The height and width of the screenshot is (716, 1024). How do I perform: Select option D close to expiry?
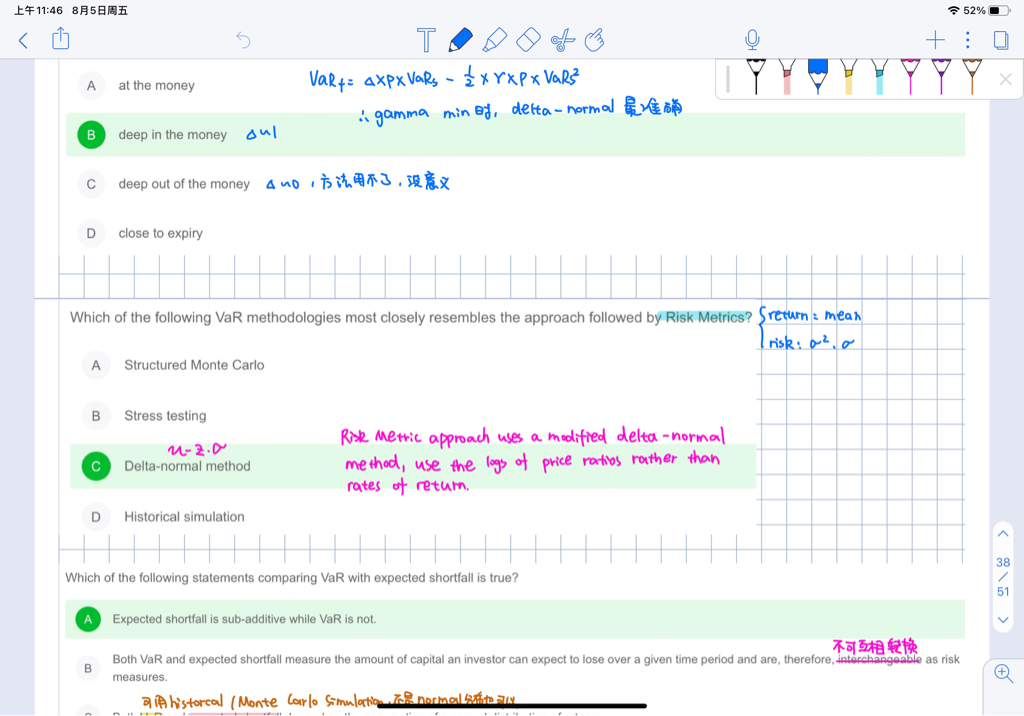(91, 233)
